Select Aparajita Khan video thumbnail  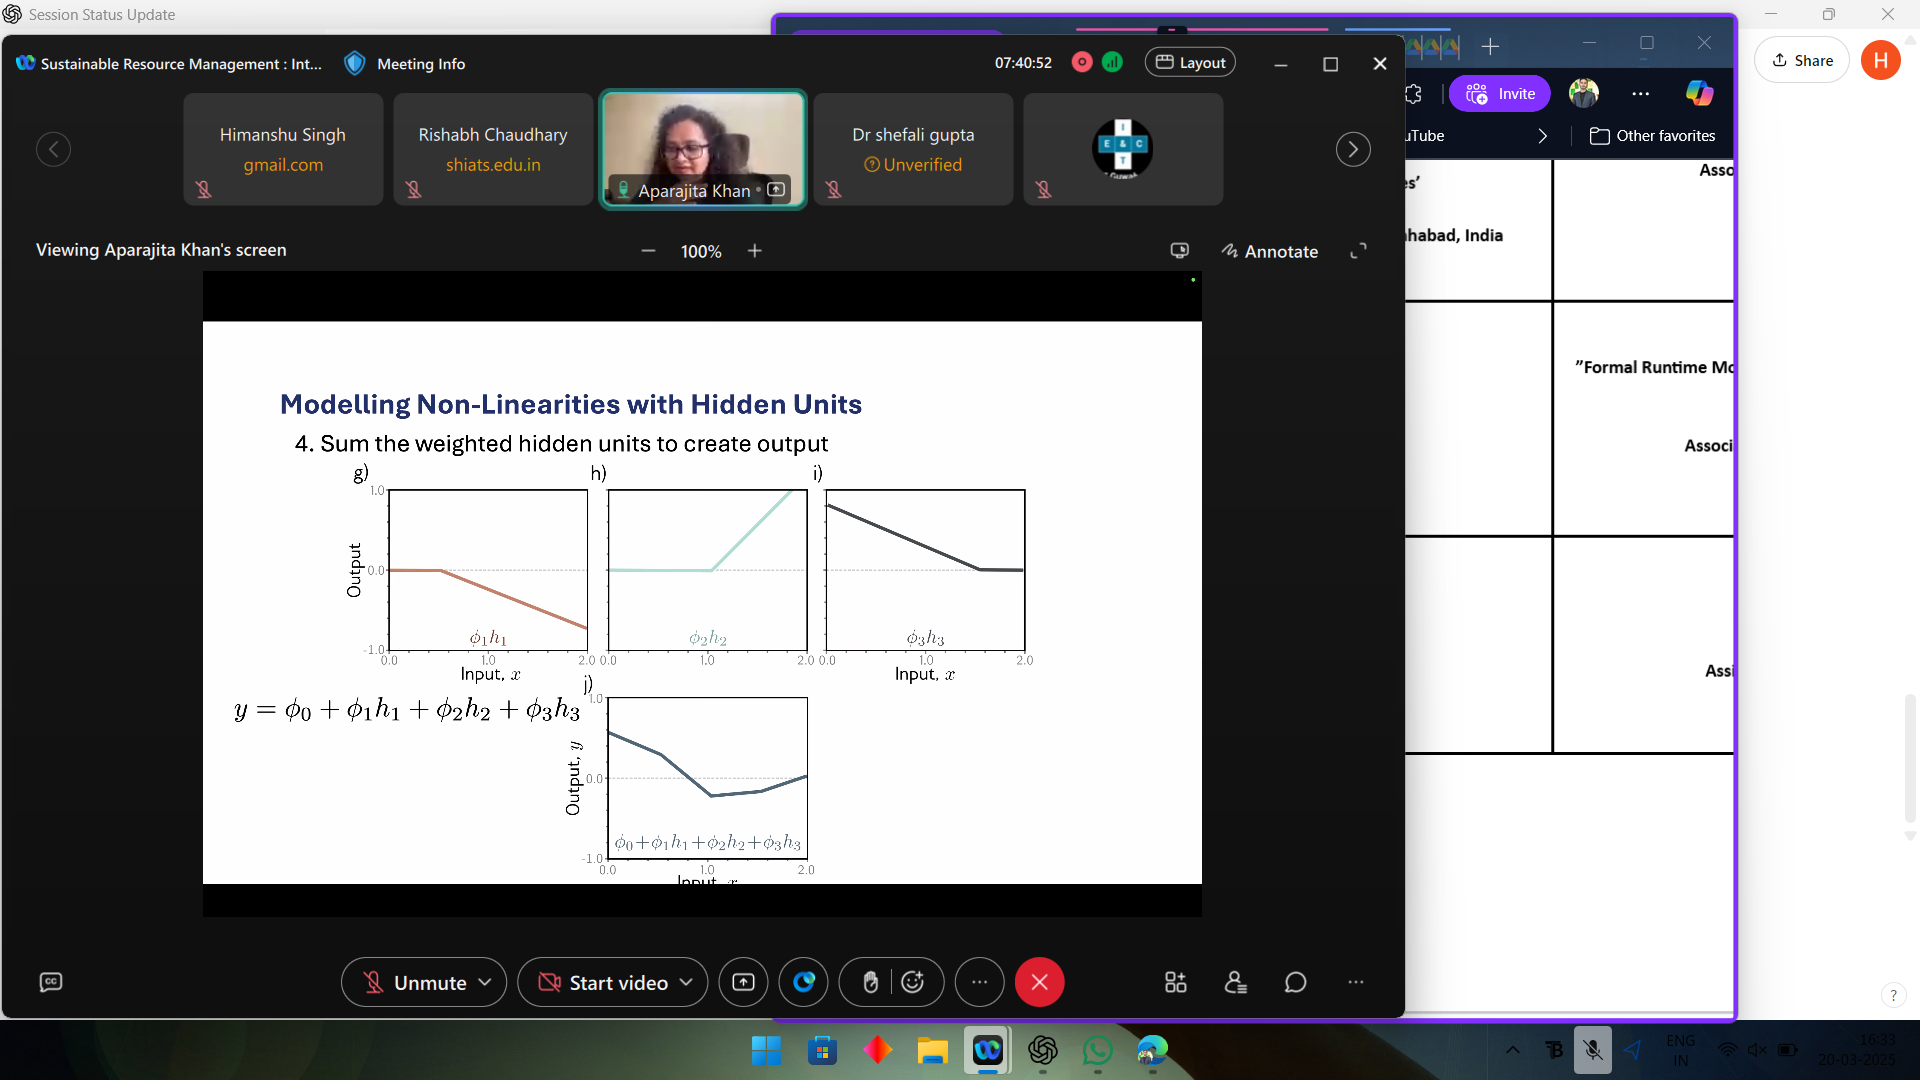point(703,149)
